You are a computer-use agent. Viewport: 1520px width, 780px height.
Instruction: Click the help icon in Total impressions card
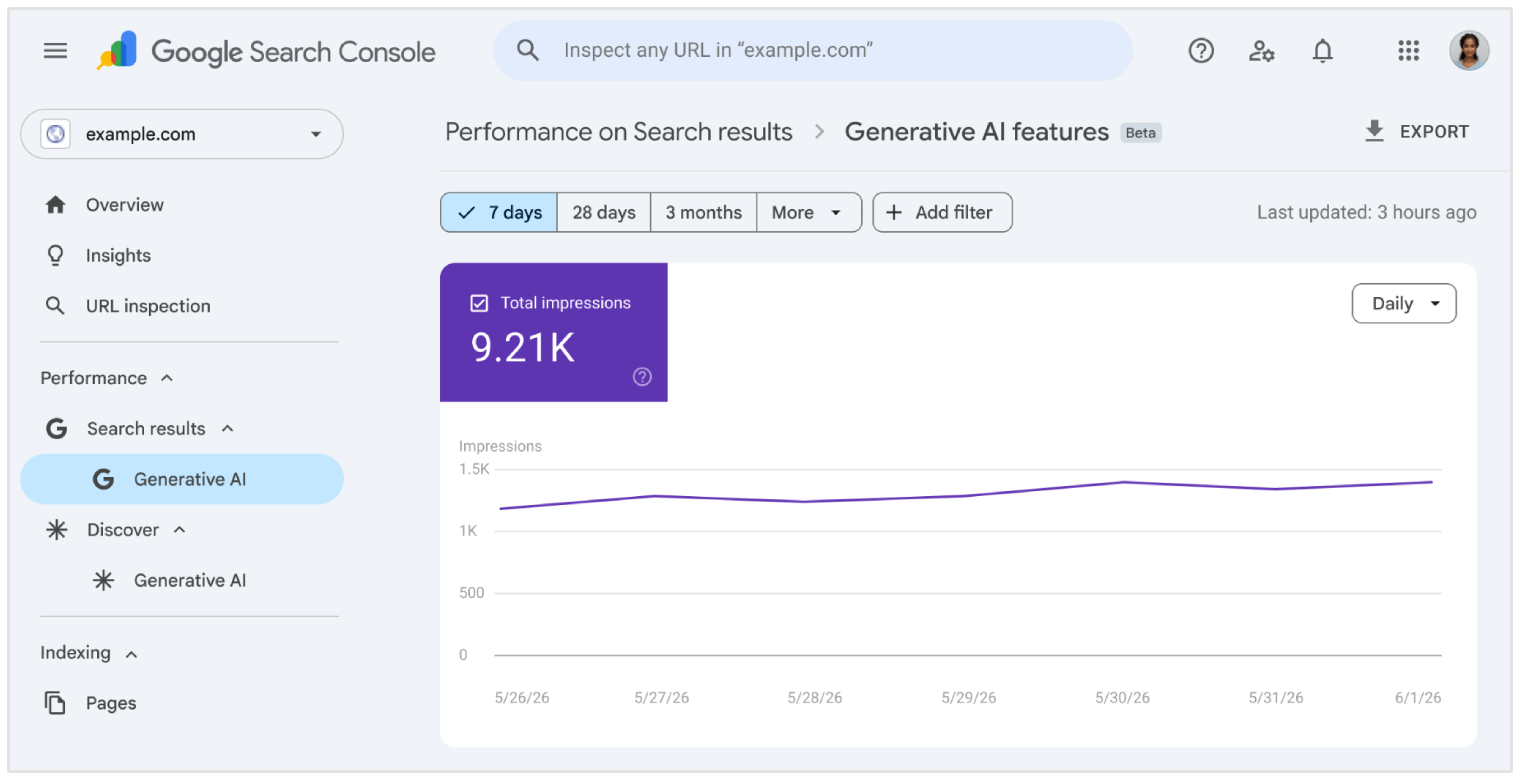[643, 377]
